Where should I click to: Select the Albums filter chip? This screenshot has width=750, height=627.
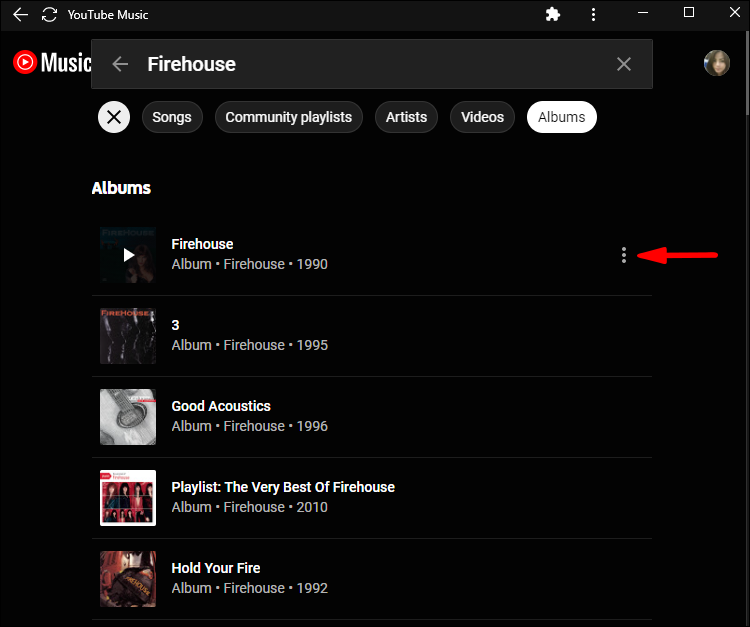click(561, 117)
